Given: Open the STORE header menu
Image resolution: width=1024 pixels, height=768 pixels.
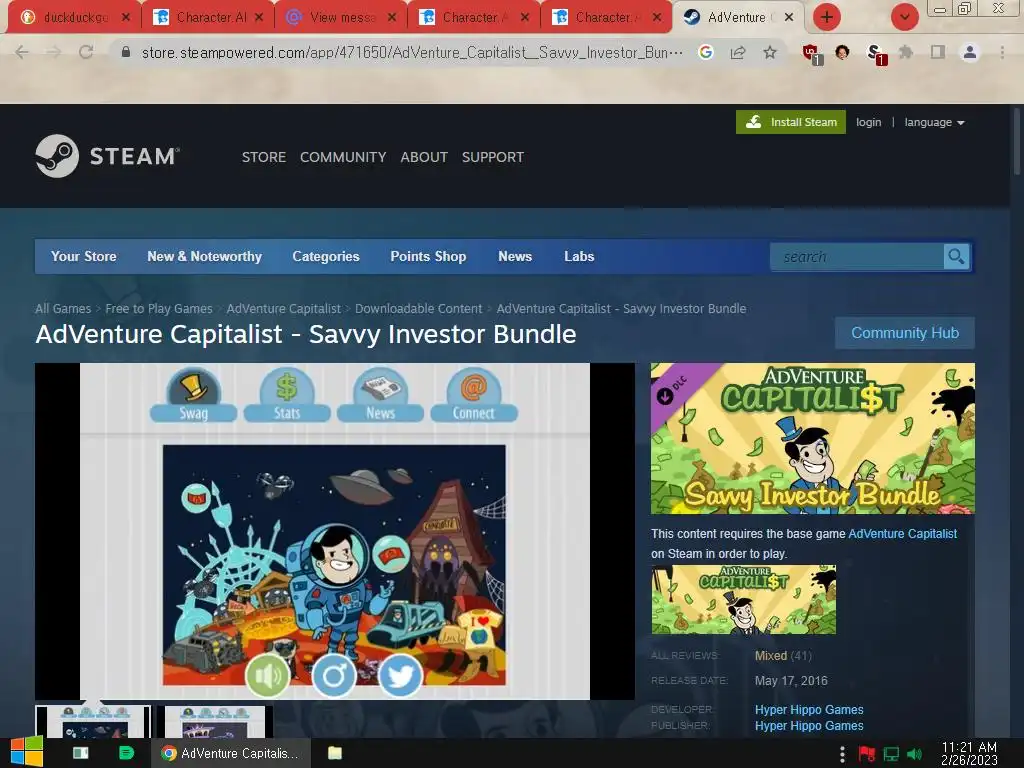Looking at the screenshot, I should click(x=264, y=157).
